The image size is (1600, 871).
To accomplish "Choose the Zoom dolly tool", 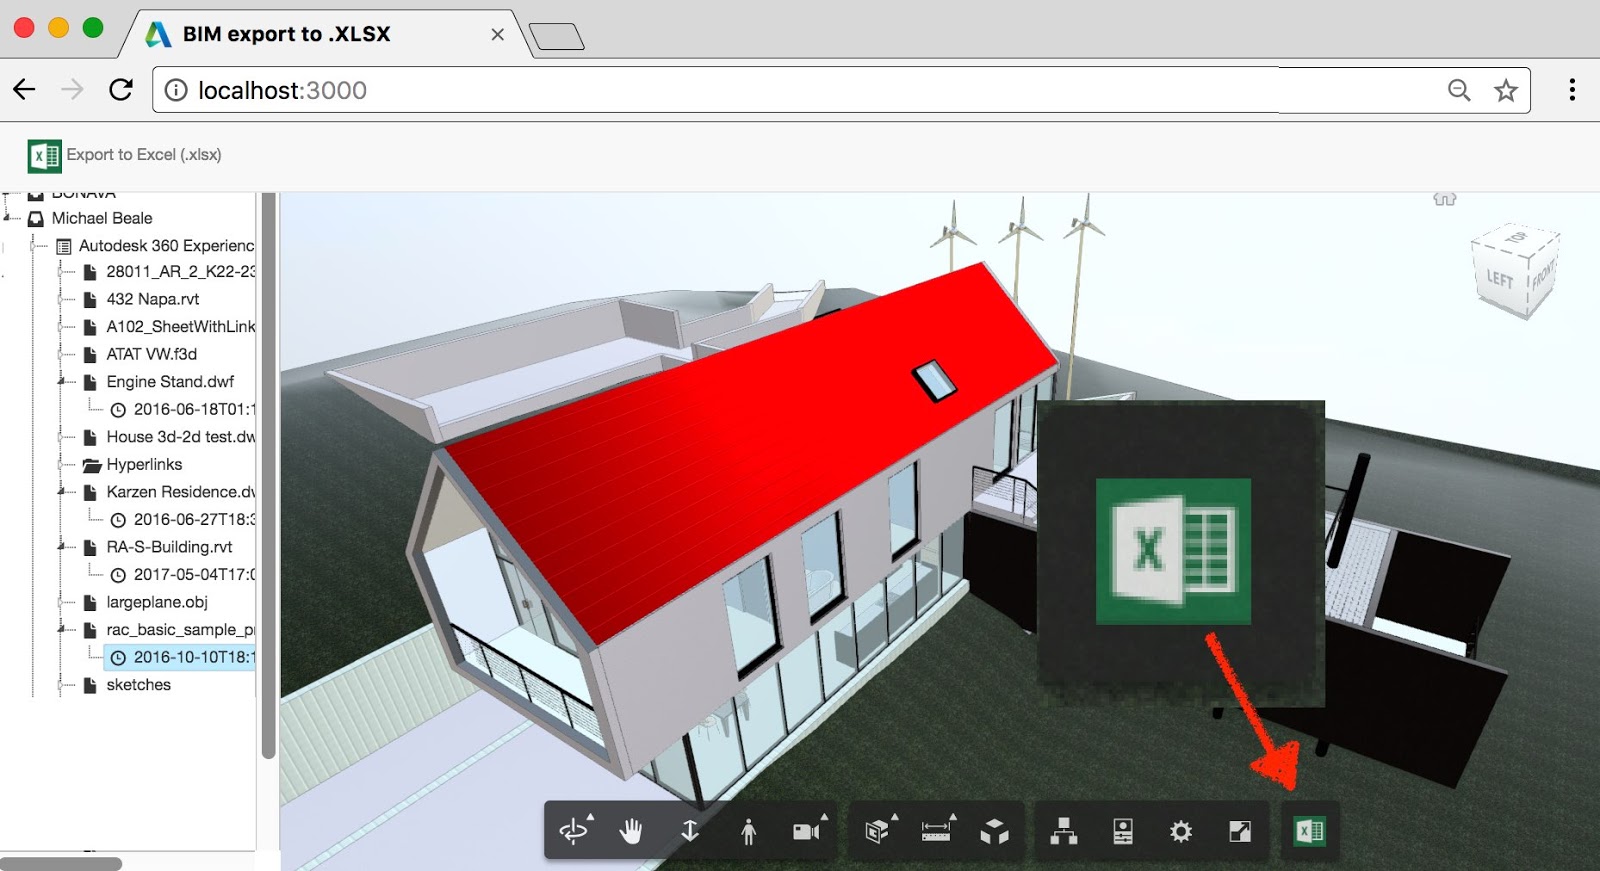I will (x=690, y=831).
